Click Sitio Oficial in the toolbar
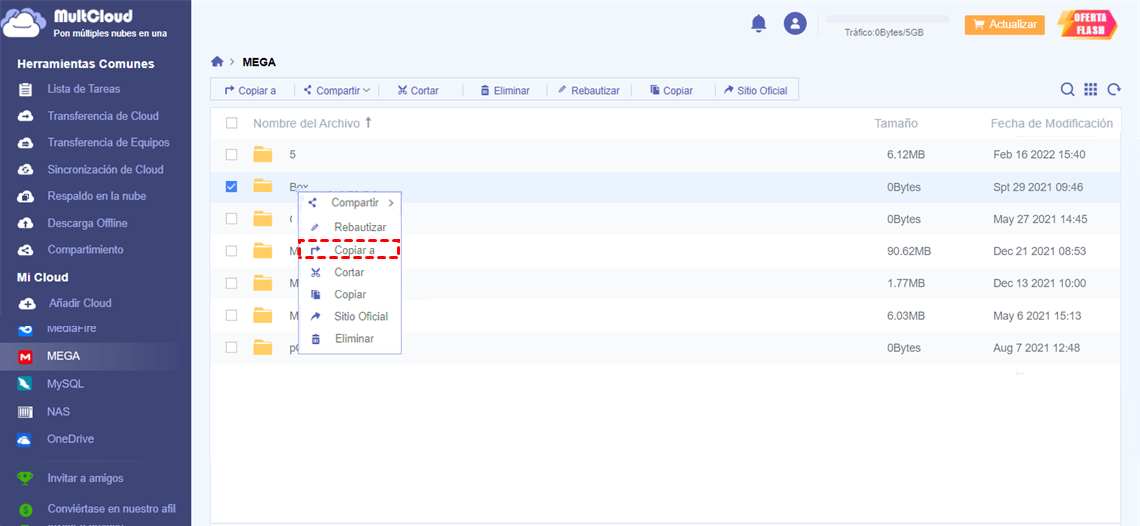Image resolution: width=1140 pixels, height=526 pixels. [755, 91]
